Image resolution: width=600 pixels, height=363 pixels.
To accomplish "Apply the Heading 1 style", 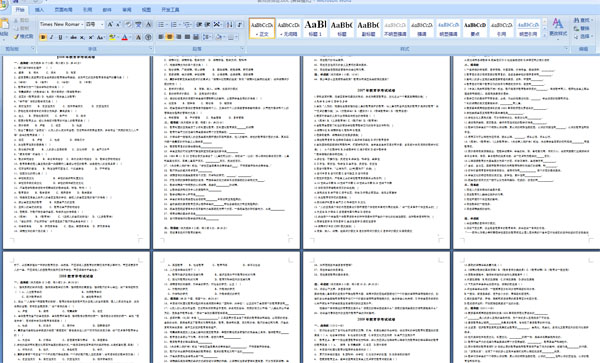I will tap(315, 28).
